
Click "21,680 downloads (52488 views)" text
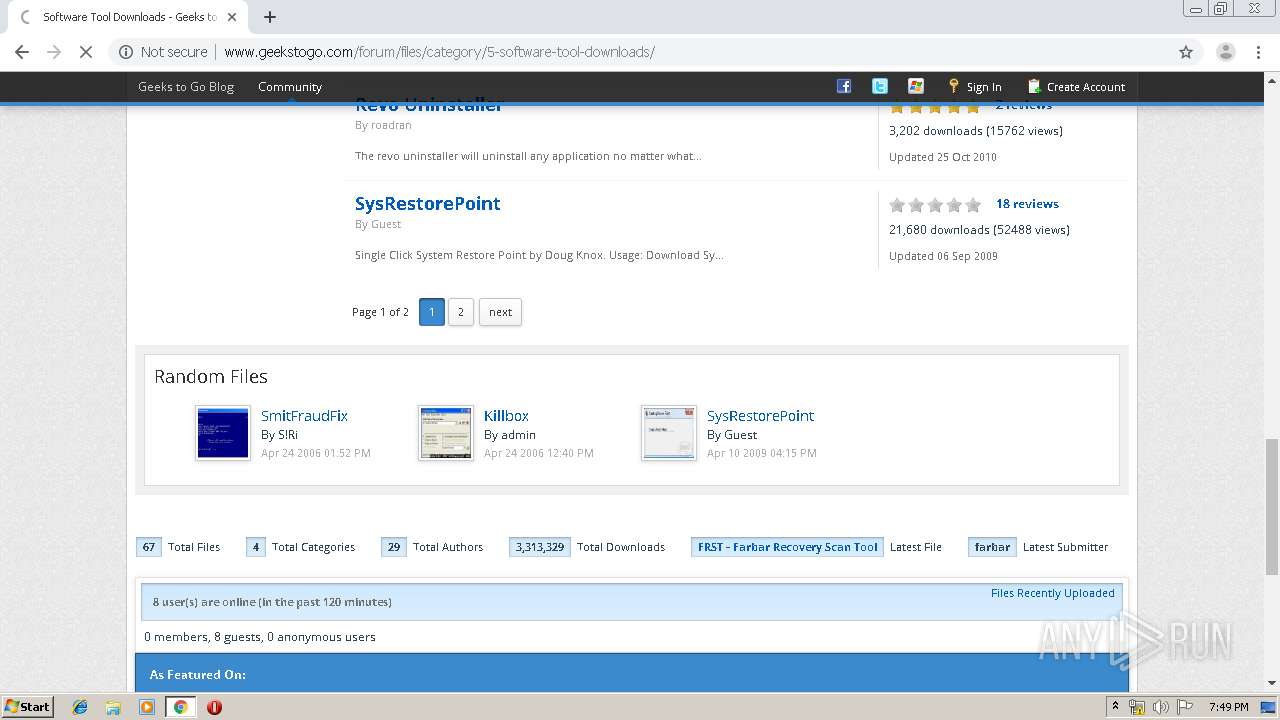tap(979, 229)
